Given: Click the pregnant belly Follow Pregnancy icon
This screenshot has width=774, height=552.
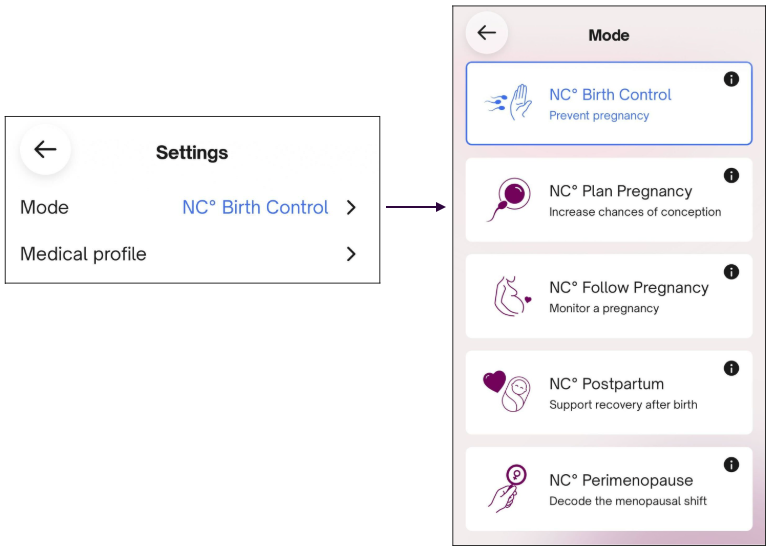Looking at the screenshot, I should [512, 296].
